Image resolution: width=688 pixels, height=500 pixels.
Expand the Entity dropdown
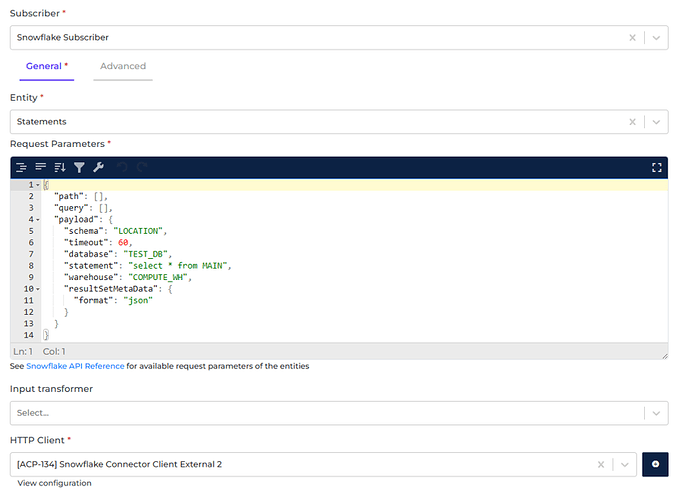pyautogui.click(x=656, y=122)
